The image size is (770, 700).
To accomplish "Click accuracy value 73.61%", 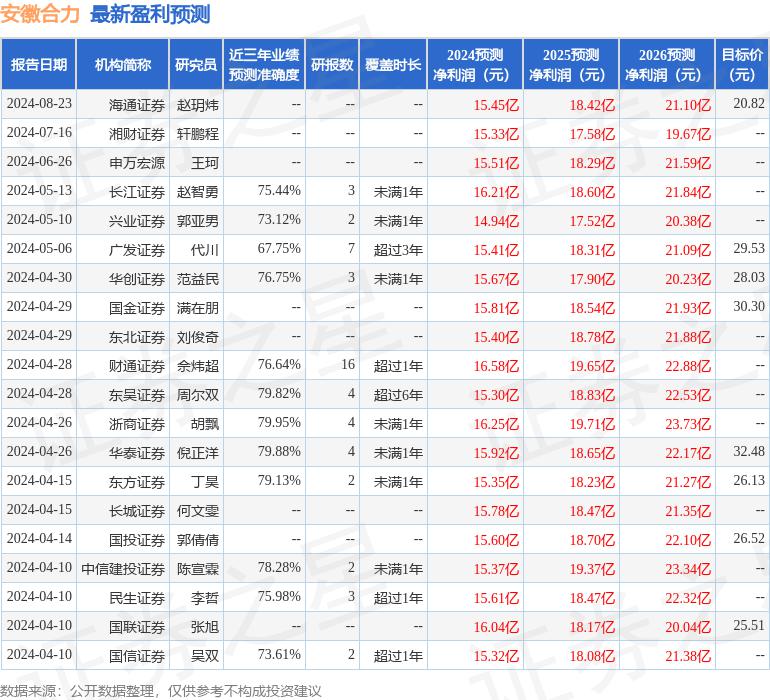I will click(x=279, y=654).
